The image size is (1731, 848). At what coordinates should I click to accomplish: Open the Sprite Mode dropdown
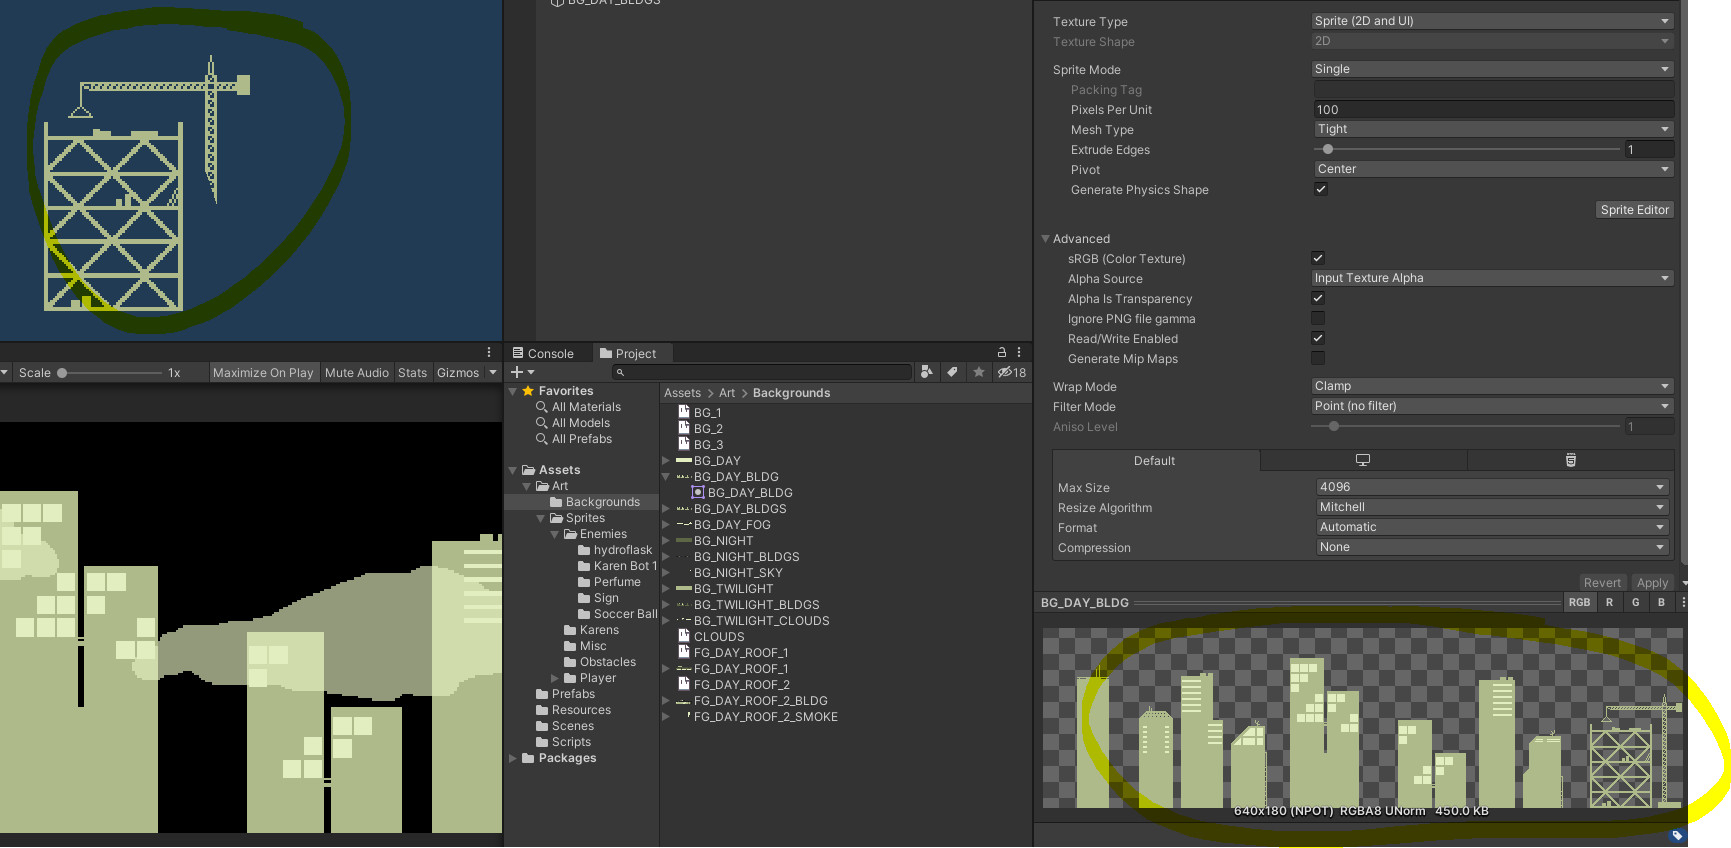tap(1492, 69)
